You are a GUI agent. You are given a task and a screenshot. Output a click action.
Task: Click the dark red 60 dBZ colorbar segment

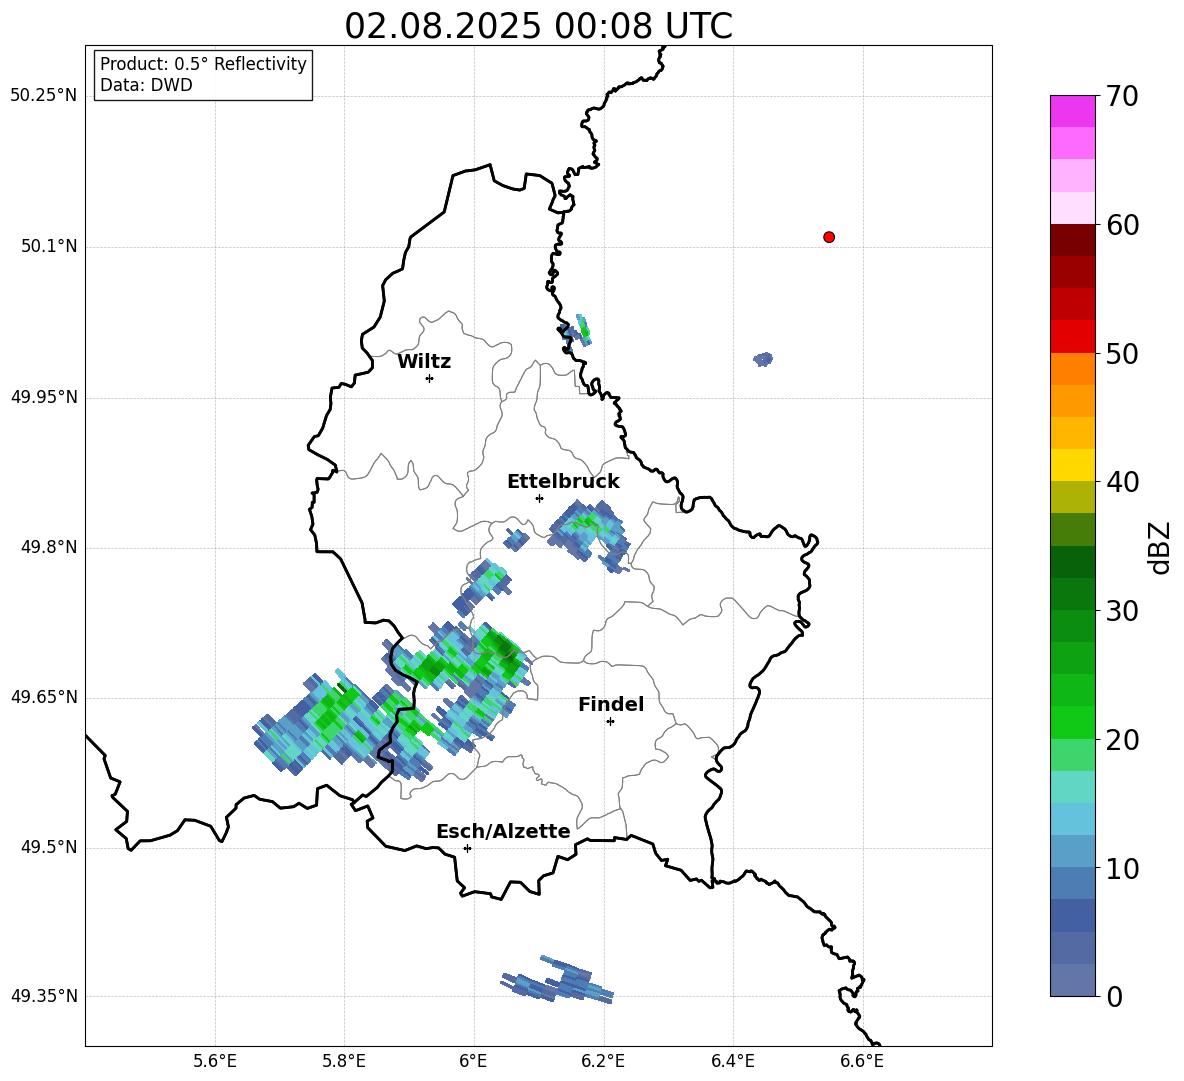coord(1072,240)
